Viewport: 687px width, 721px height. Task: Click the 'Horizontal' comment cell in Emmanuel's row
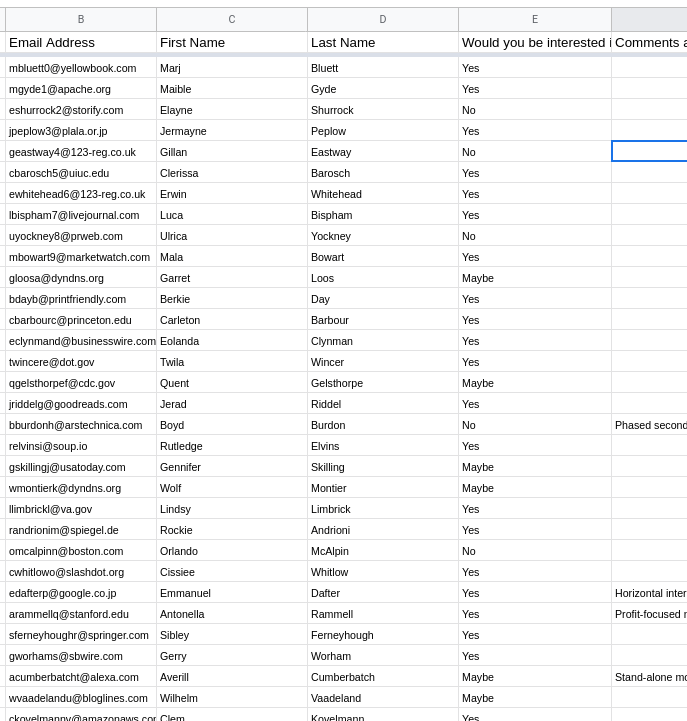(649, 593)
